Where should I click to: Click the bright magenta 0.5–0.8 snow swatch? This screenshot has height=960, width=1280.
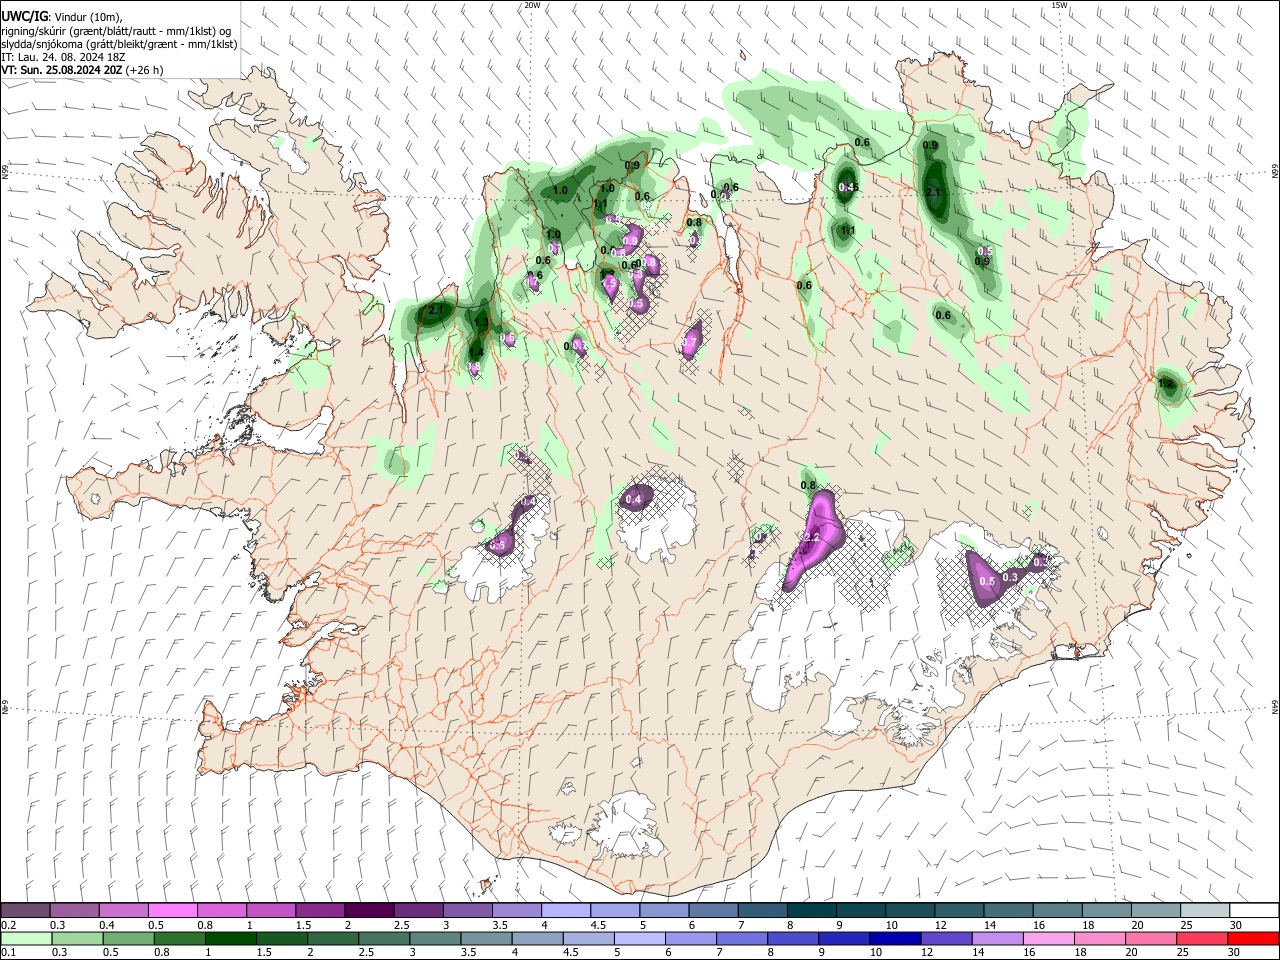coord(172,910)
